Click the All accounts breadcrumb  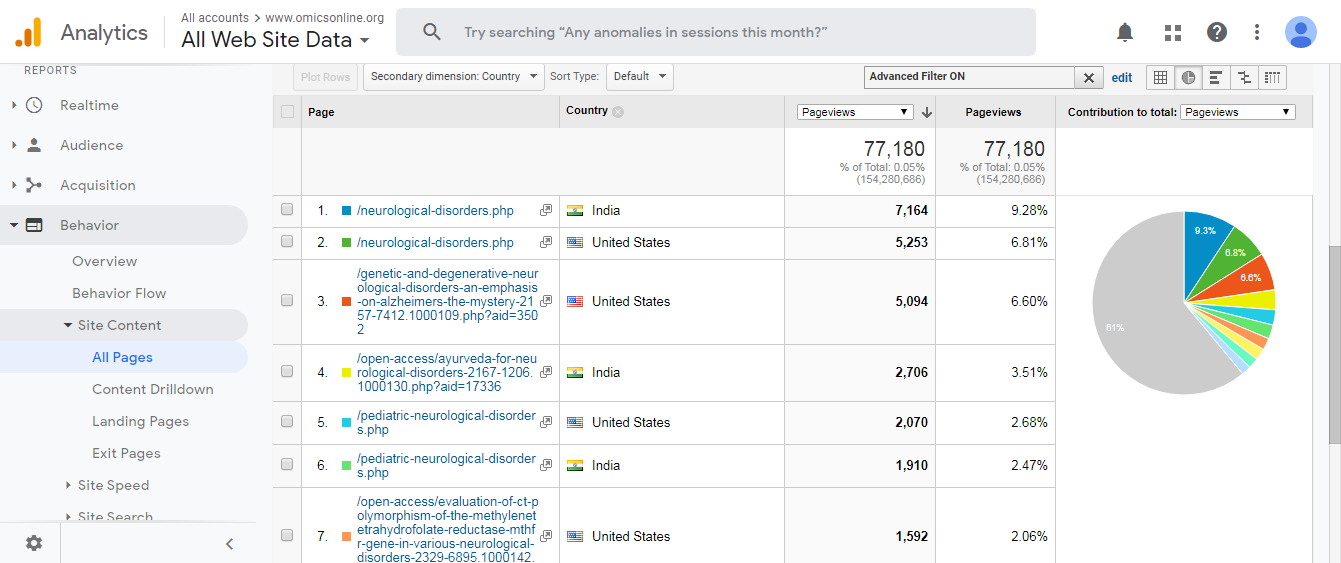215,18
